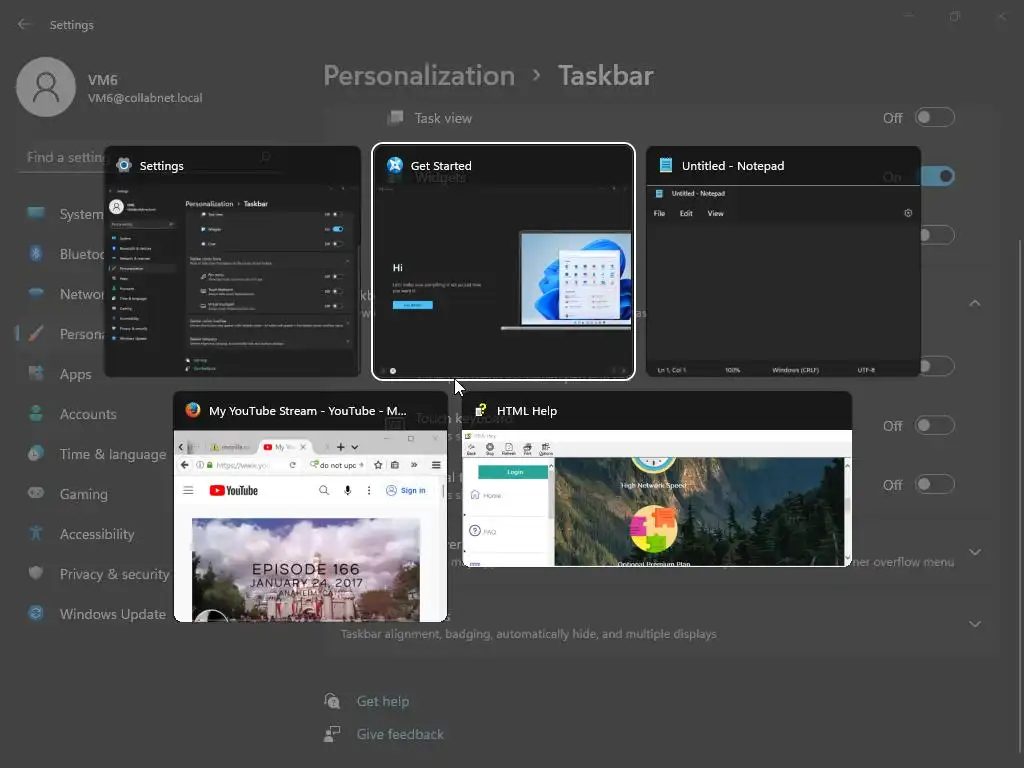The height and width of the screenshot is (768, 1024).
Task: Open Windows Update in the sidebar
Action: (x=95, y=613)
